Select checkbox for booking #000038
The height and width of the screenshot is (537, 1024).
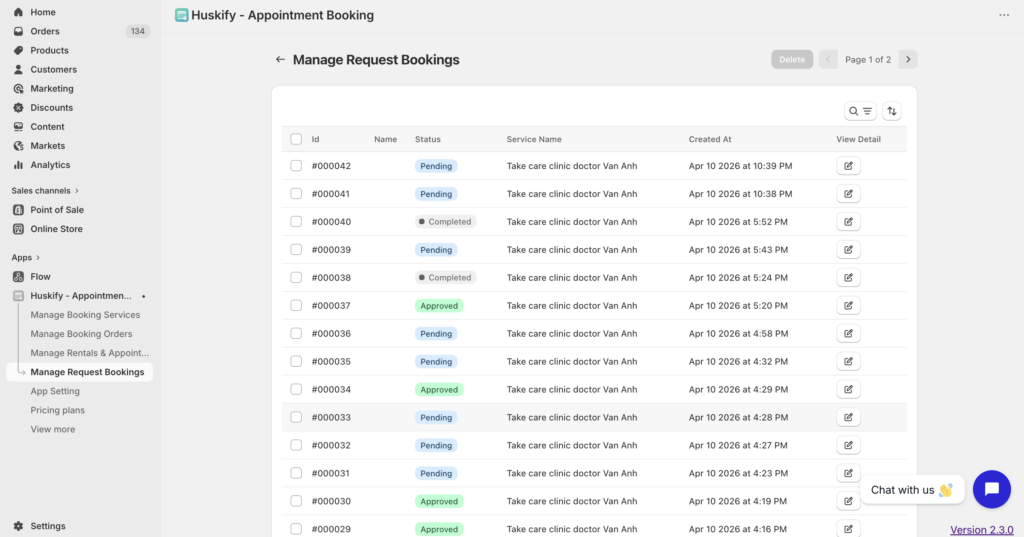pos(296,278)
